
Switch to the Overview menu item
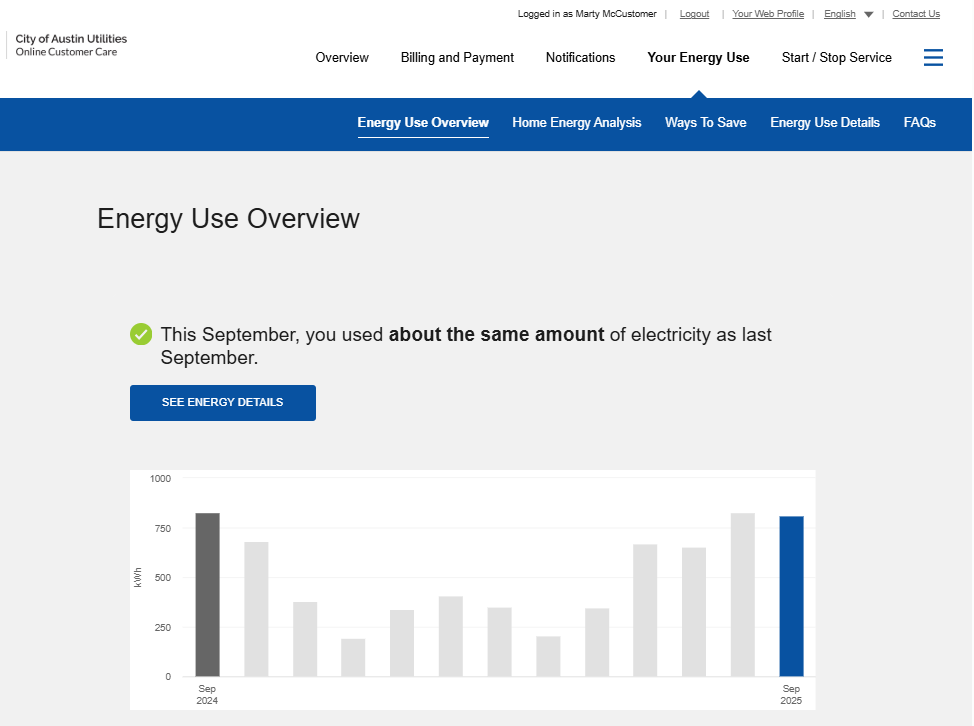coord(342,57)
